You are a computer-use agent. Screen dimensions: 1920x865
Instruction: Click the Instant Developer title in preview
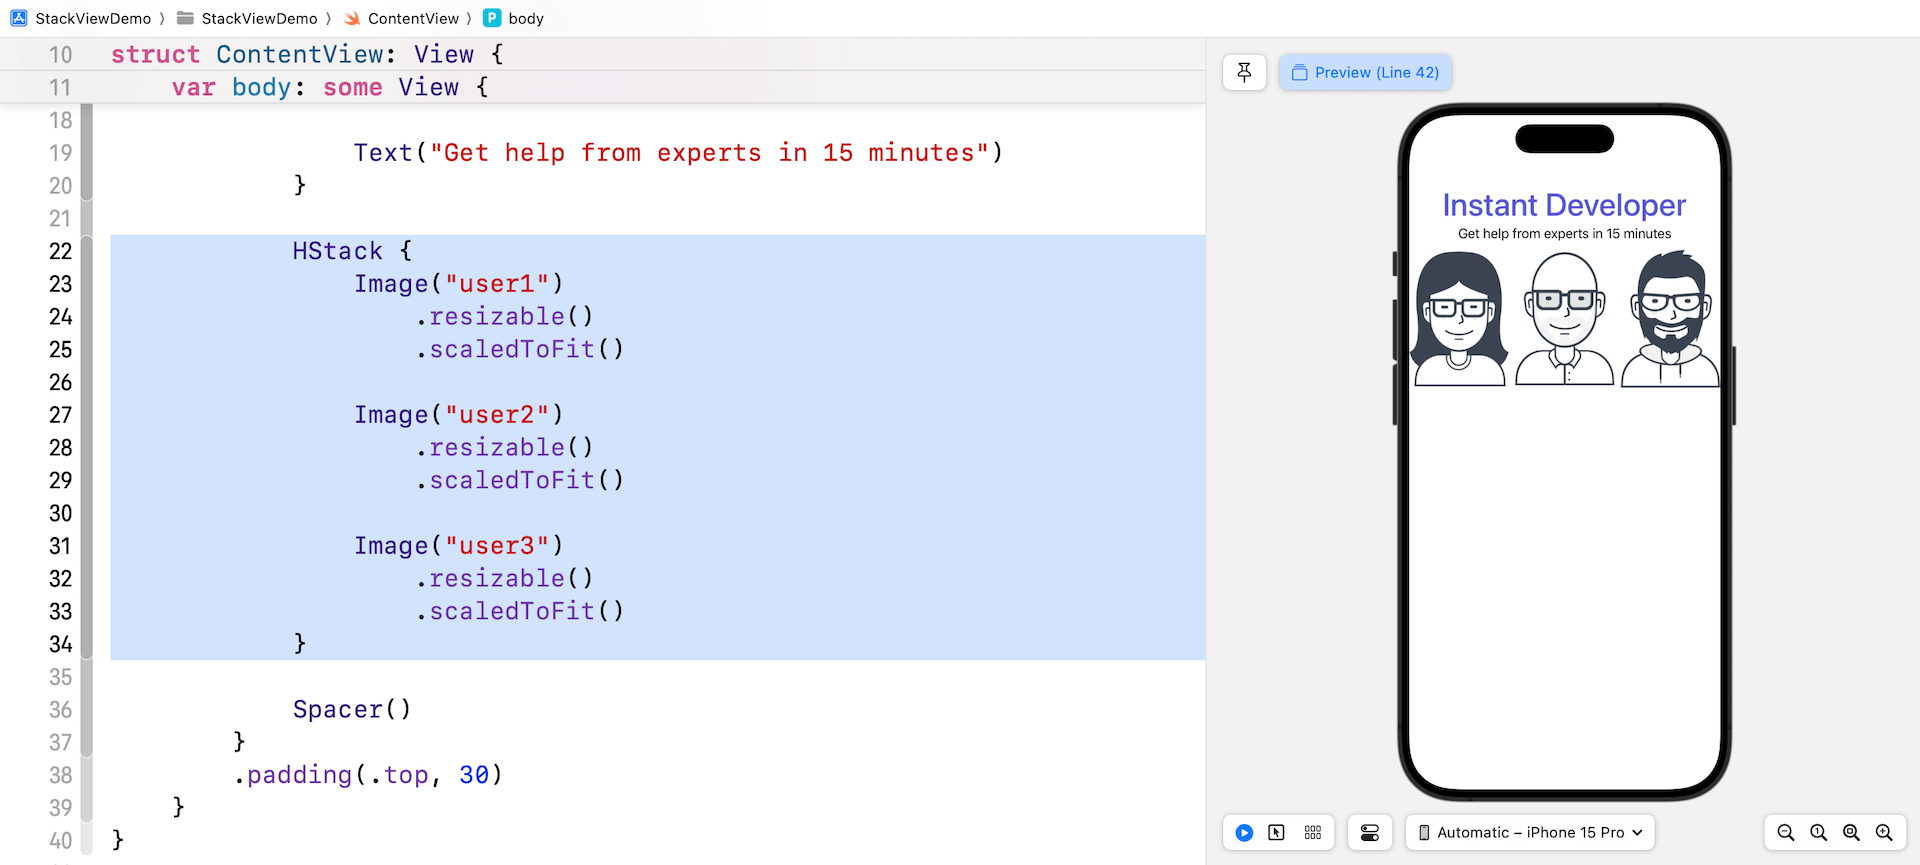coord(1564,205)
